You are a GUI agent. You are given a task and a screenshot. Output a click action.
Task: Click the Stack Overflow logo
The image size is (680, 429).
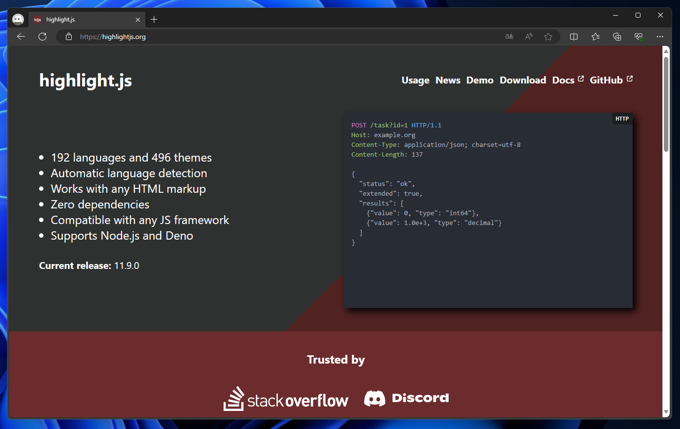point(285,399)
